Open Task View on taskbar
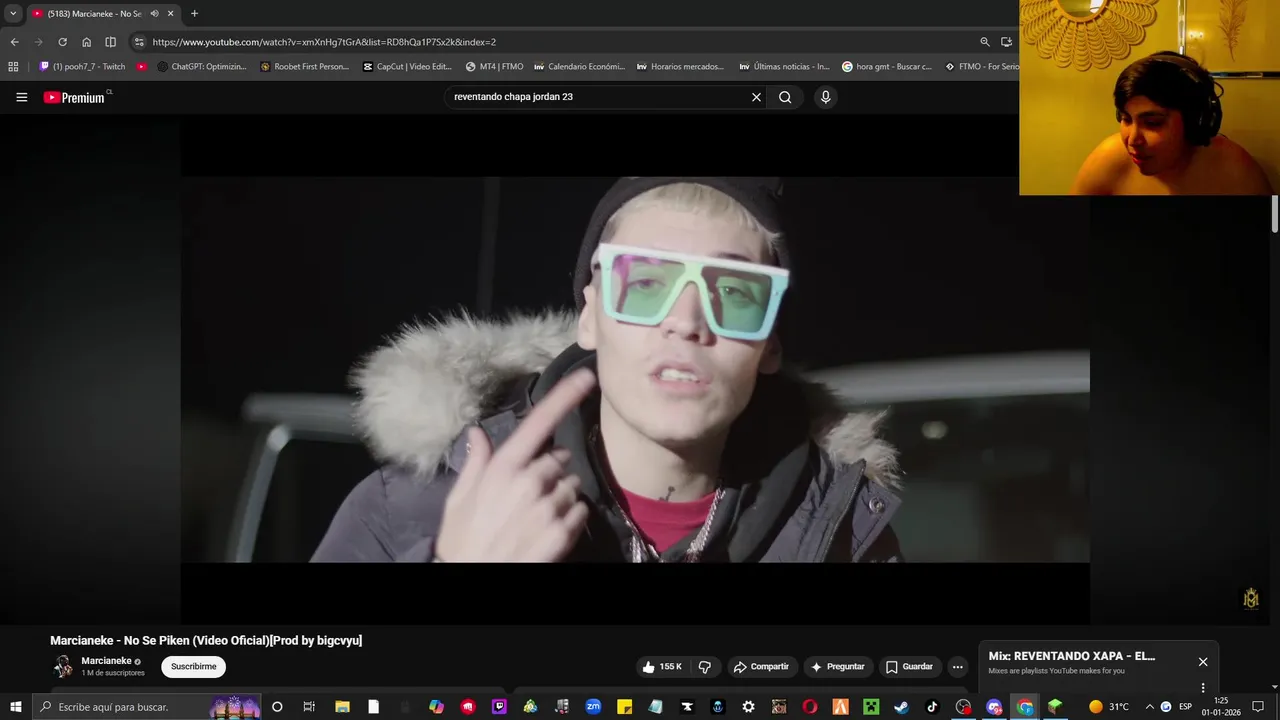Image resolution: width=1280 pixels, height=720 pixels. [309, 707]
